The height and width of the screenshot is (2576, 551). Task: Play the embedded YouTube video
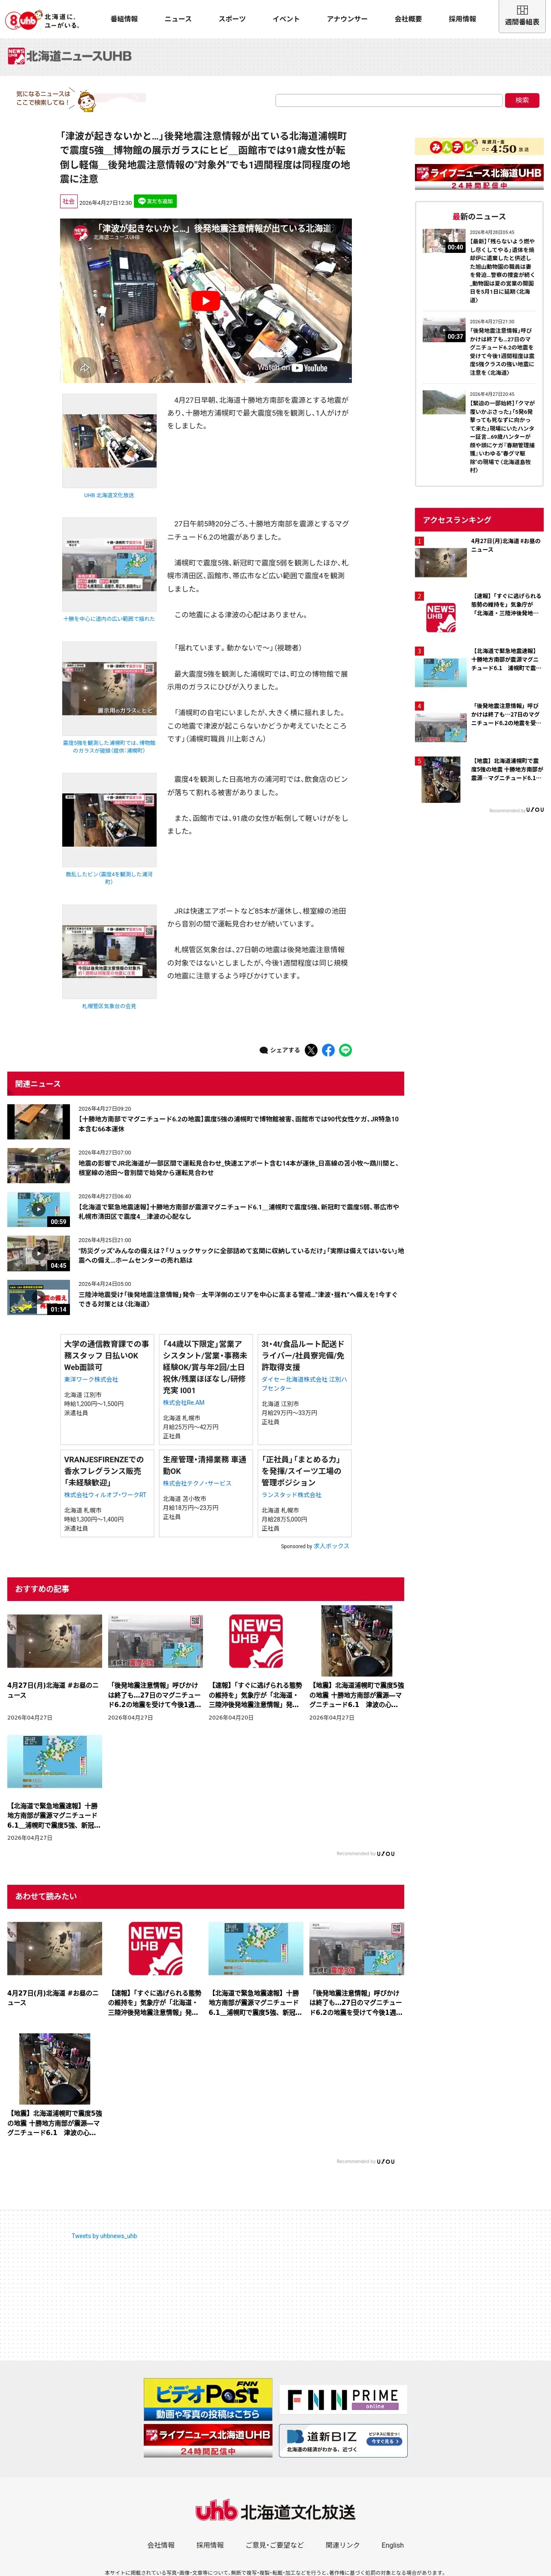pyautogui.click(x=205, y=300)
